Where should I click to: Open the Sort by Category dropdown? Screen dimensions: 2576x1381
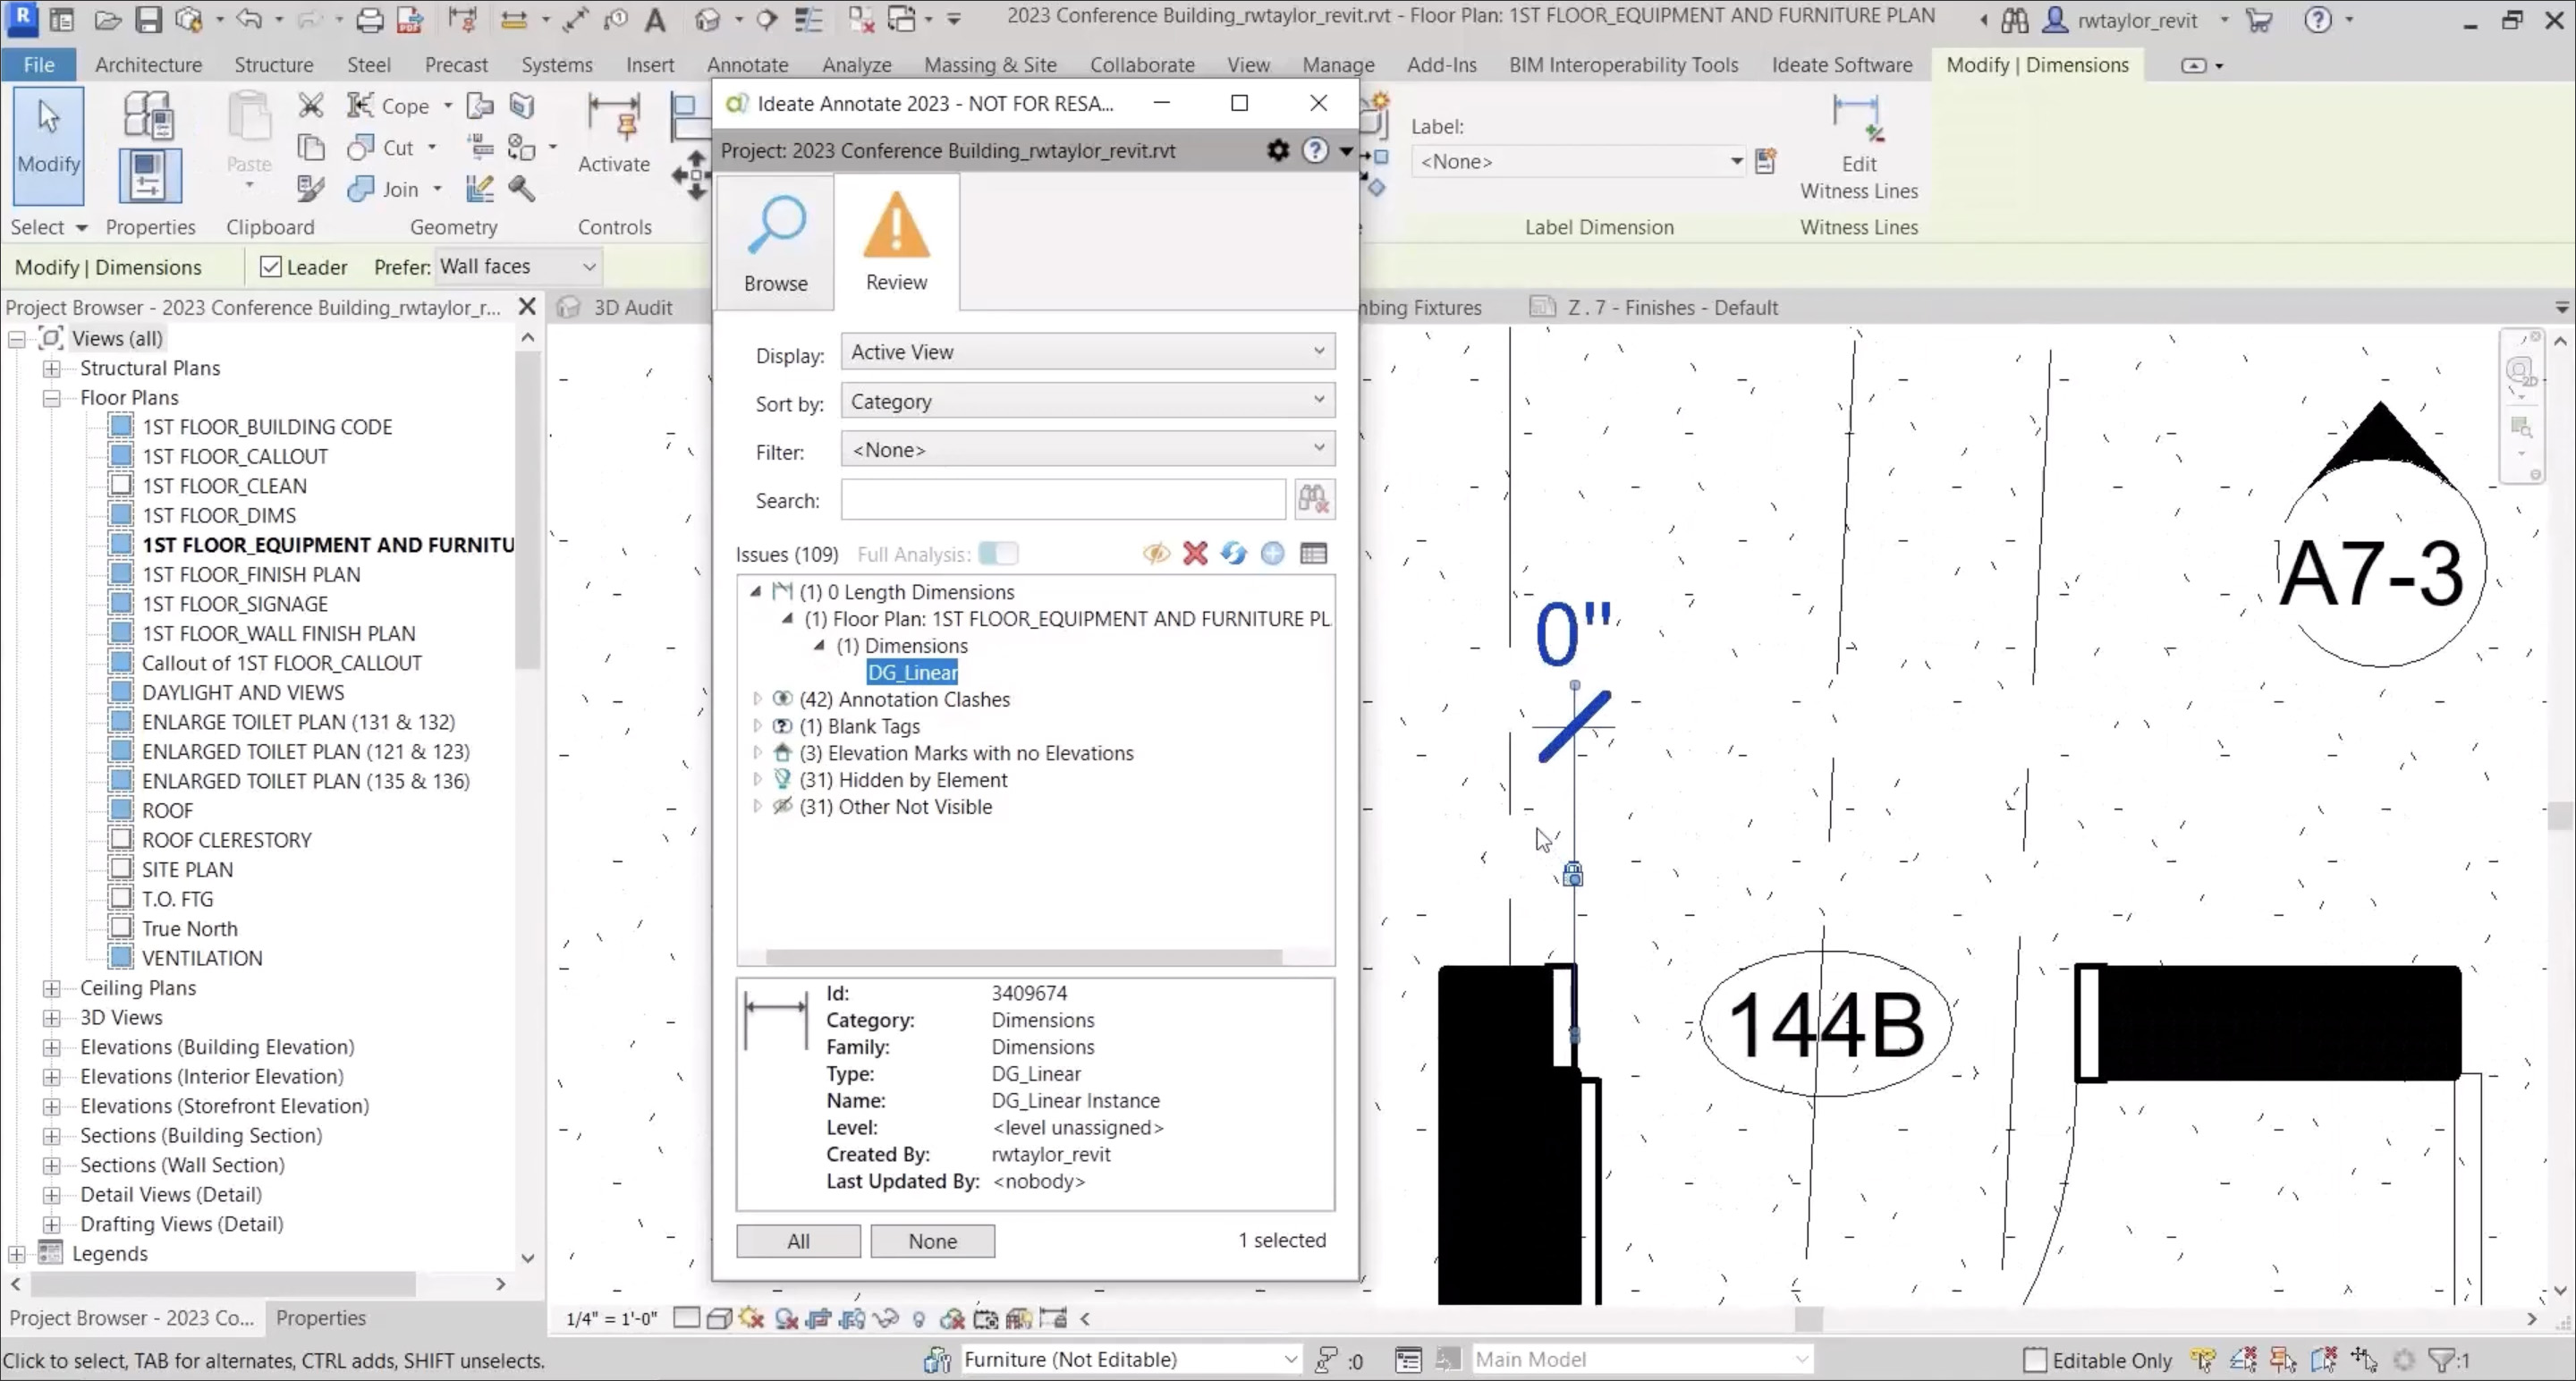(1087, 401)
